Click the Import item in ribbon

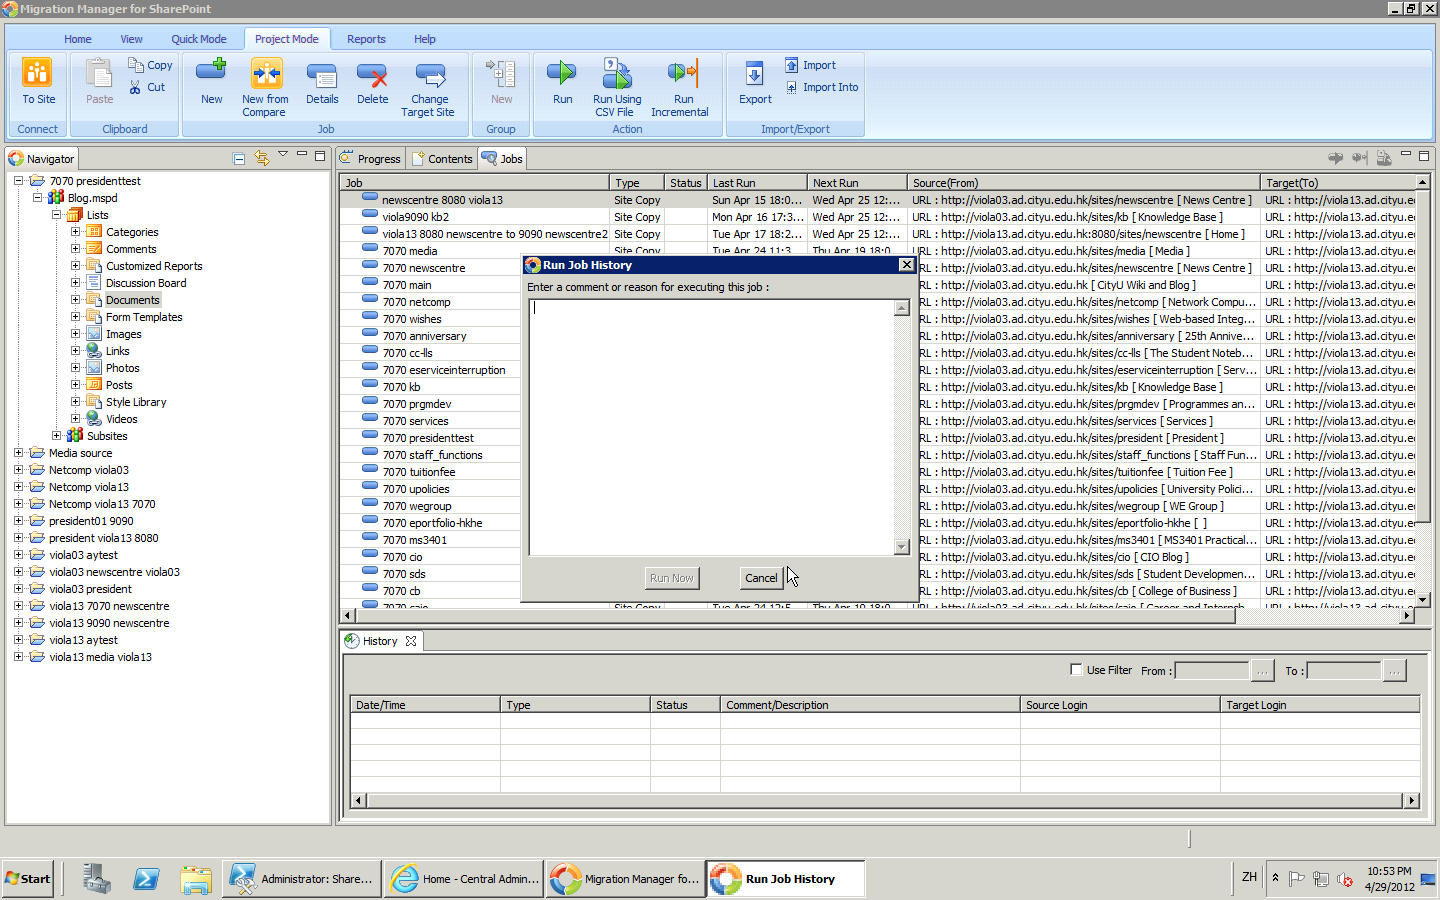(x=811, y=65)
